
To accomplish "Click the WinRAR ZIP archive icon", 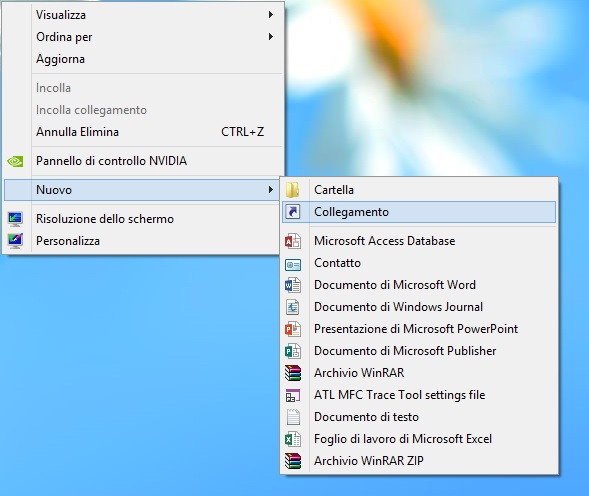I will 293,461.
